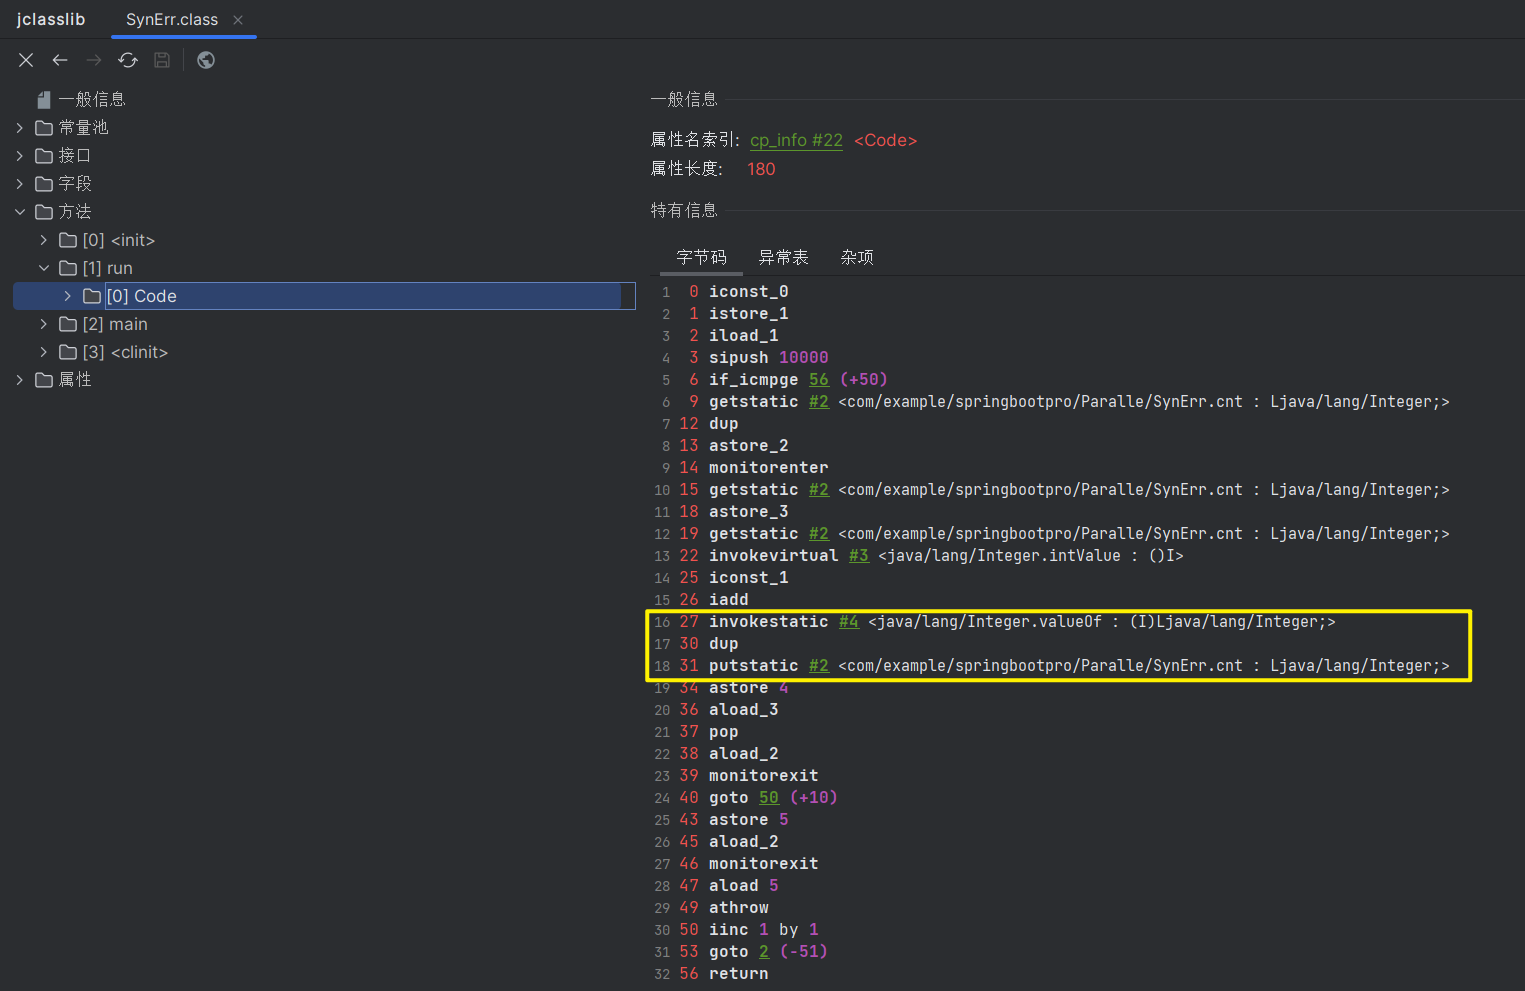
Task: Click the return instruction at offset 56
Action: coord(738,973)
